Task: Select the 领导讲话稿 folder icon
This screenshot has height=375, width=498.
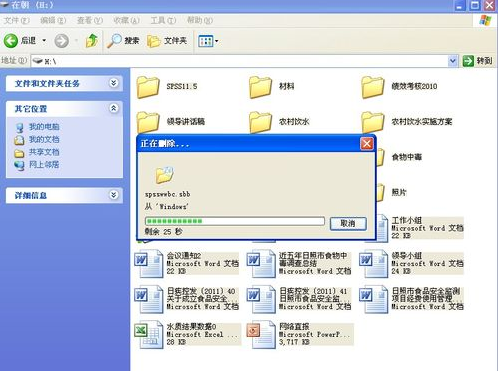Action: coord(148,122)
